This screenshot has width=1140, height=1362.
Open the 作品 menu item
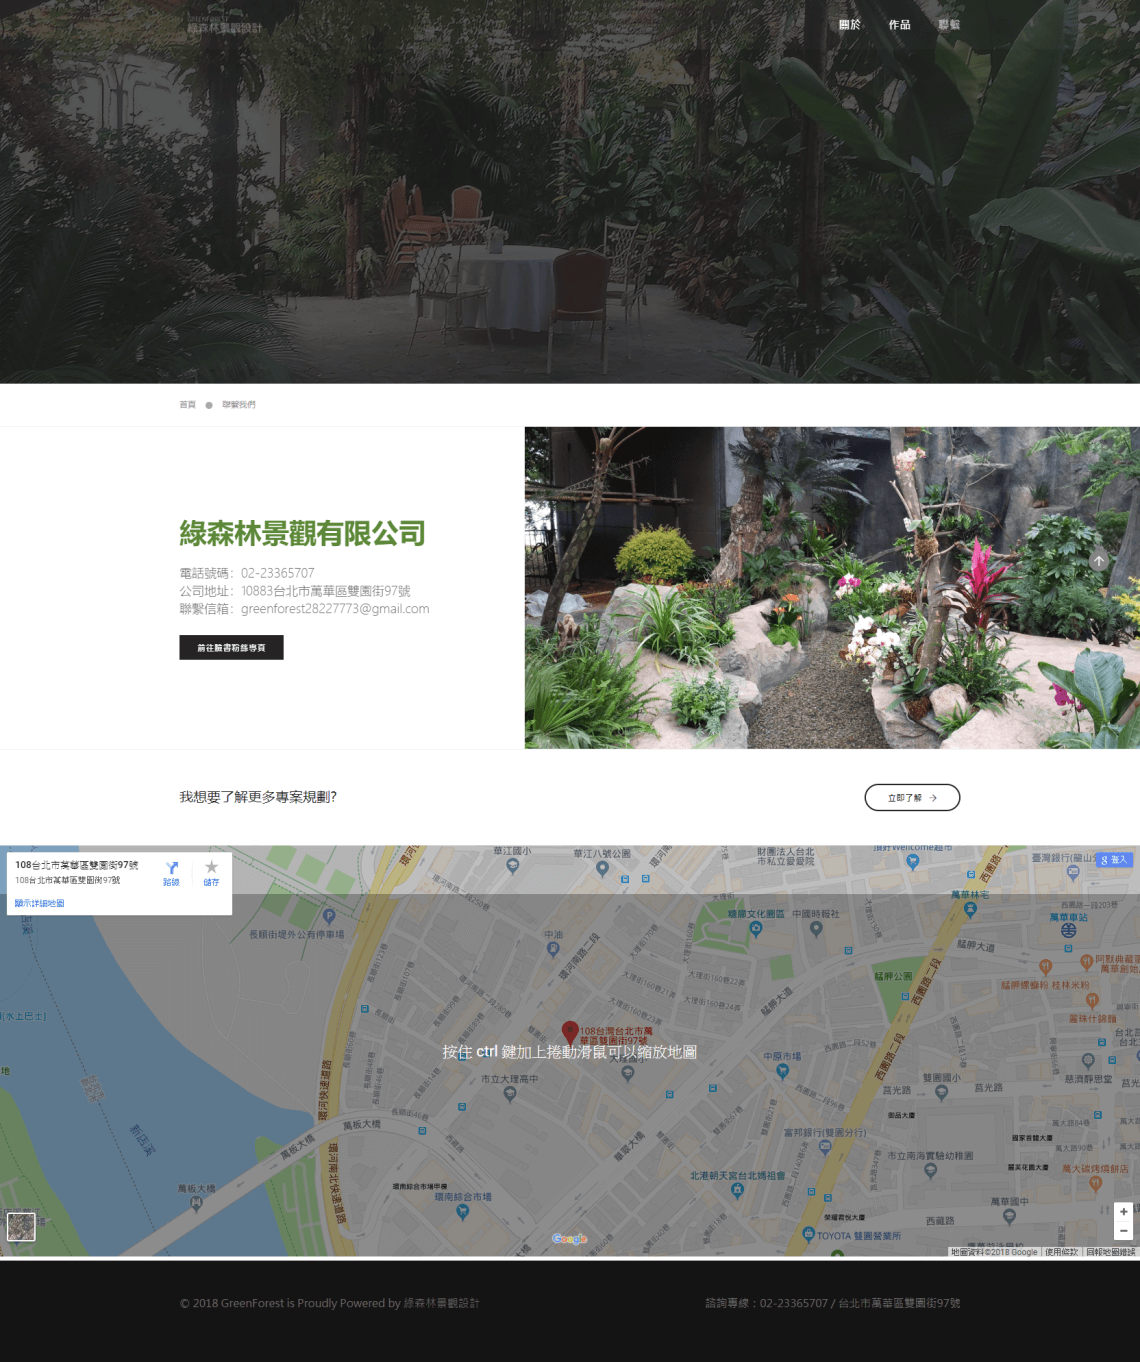[x=899, y=25]
